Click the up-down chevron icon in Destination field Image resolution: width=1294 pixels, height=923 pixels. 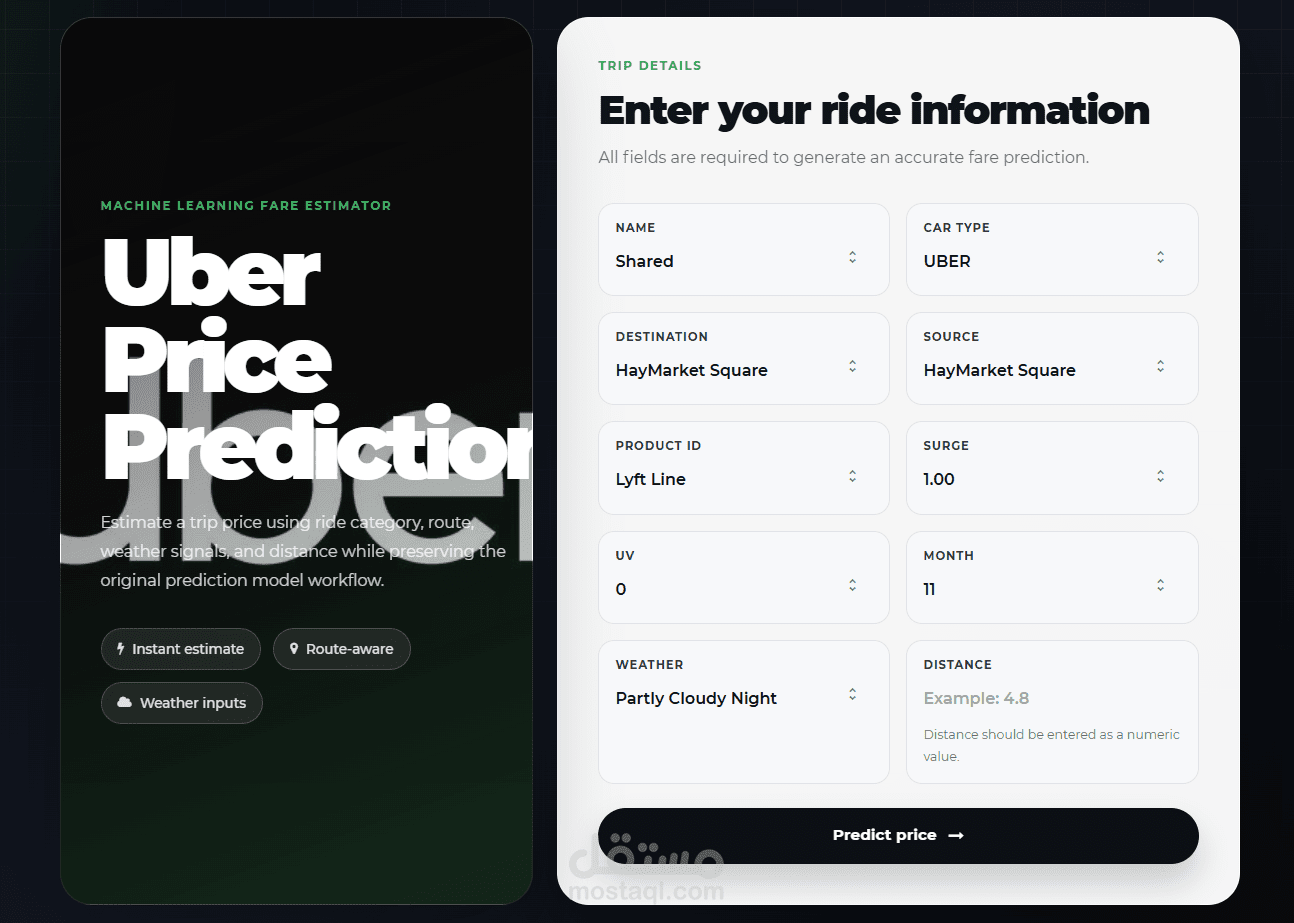(853, 367)
